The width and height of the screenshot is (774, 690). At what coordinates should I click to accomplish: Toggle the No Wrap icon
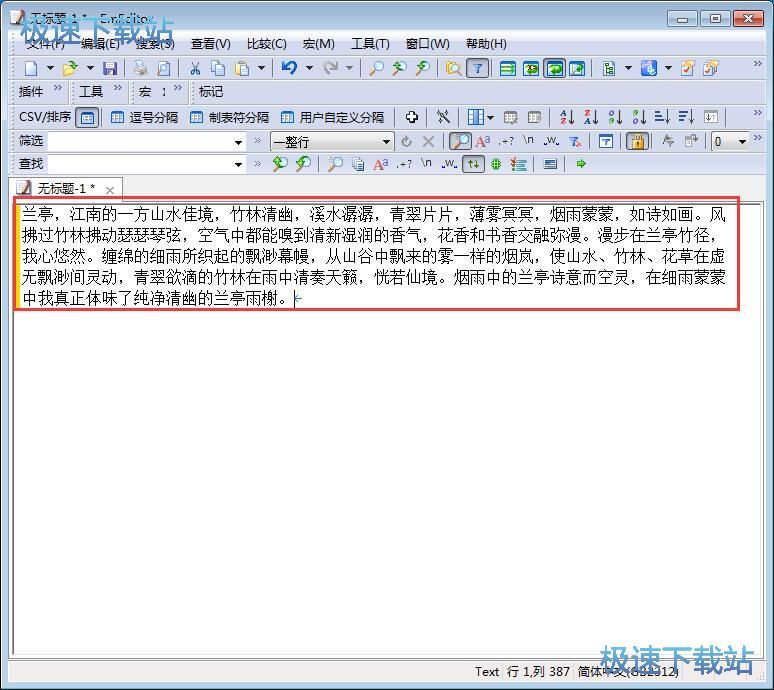coord(507,68)
